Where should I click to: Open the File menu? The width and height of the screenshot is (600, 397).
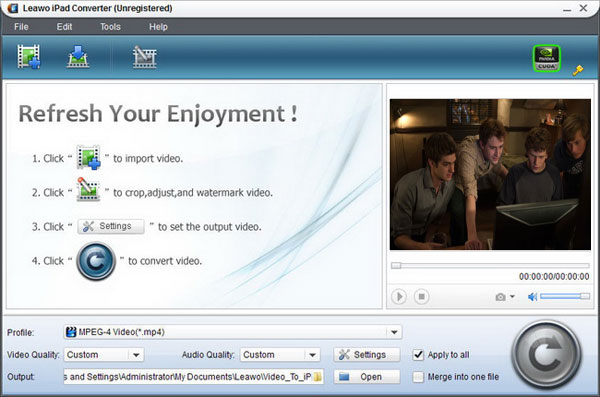click(21, 27)
